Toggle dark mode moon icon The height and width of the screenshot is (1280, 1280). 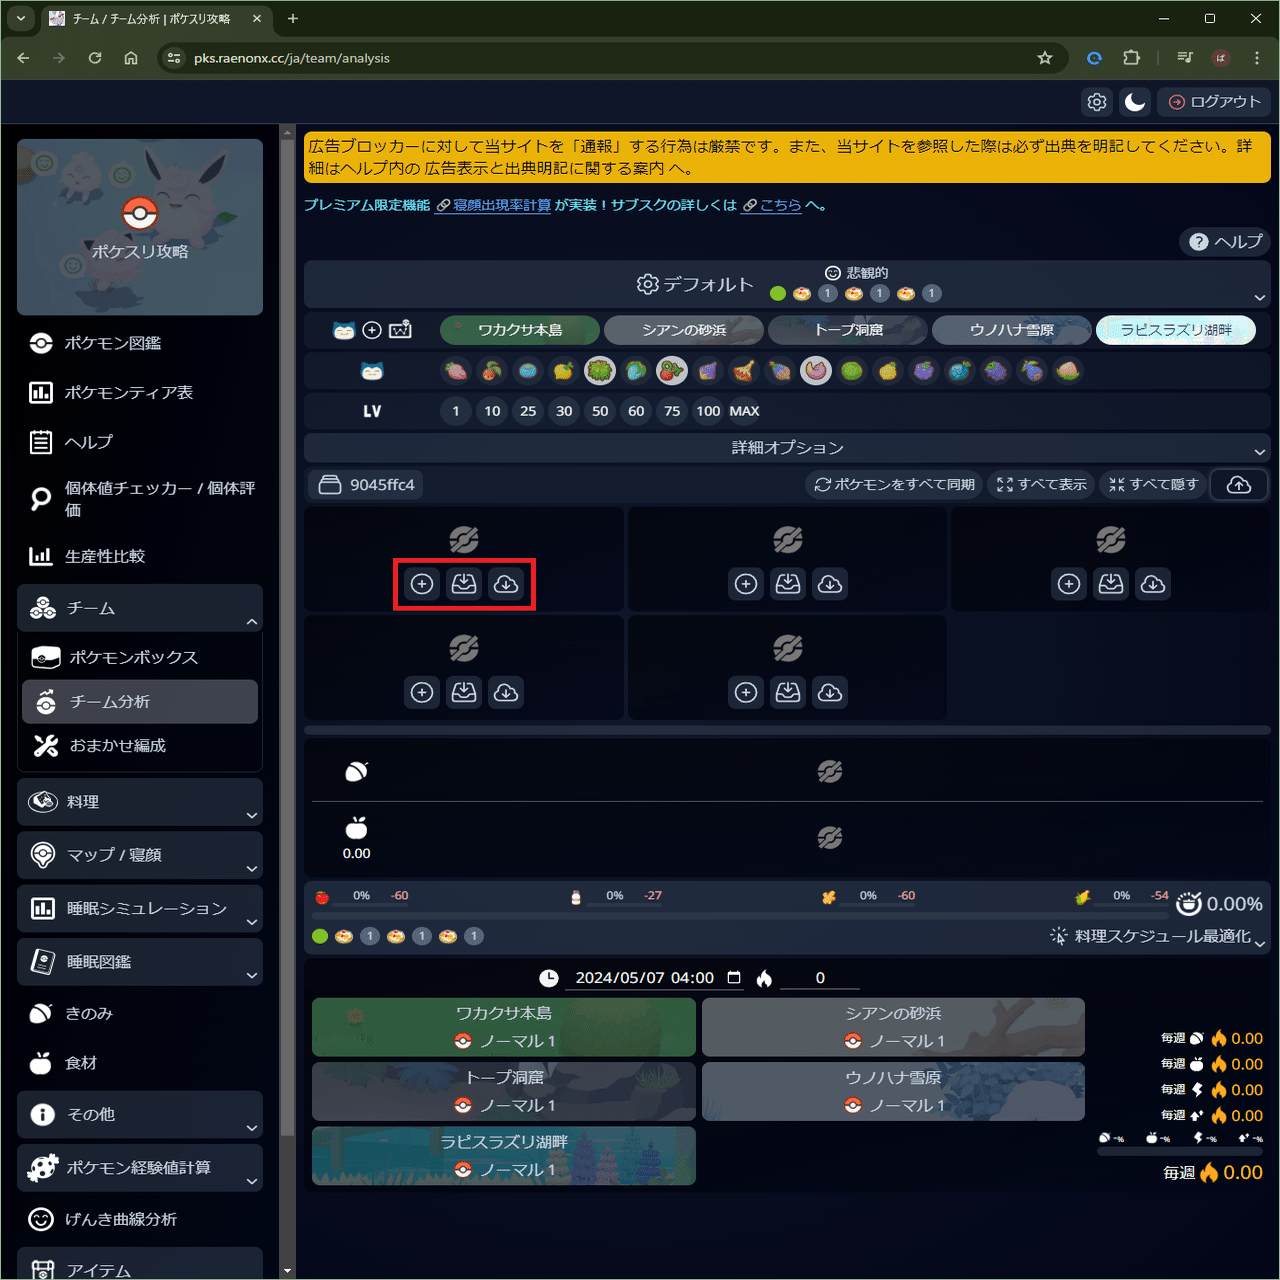tap(1135, 102)
